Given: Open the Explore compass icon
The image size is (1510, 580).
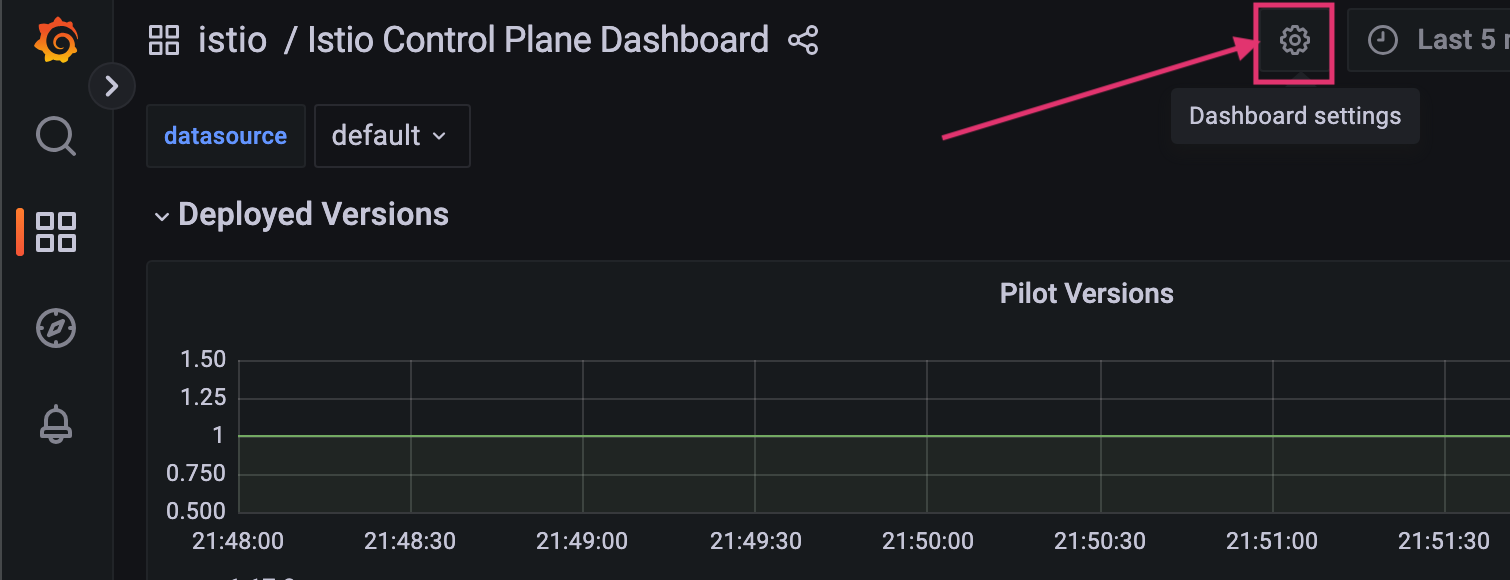Looking at the screenshot, I should click(x=56, y=328).
